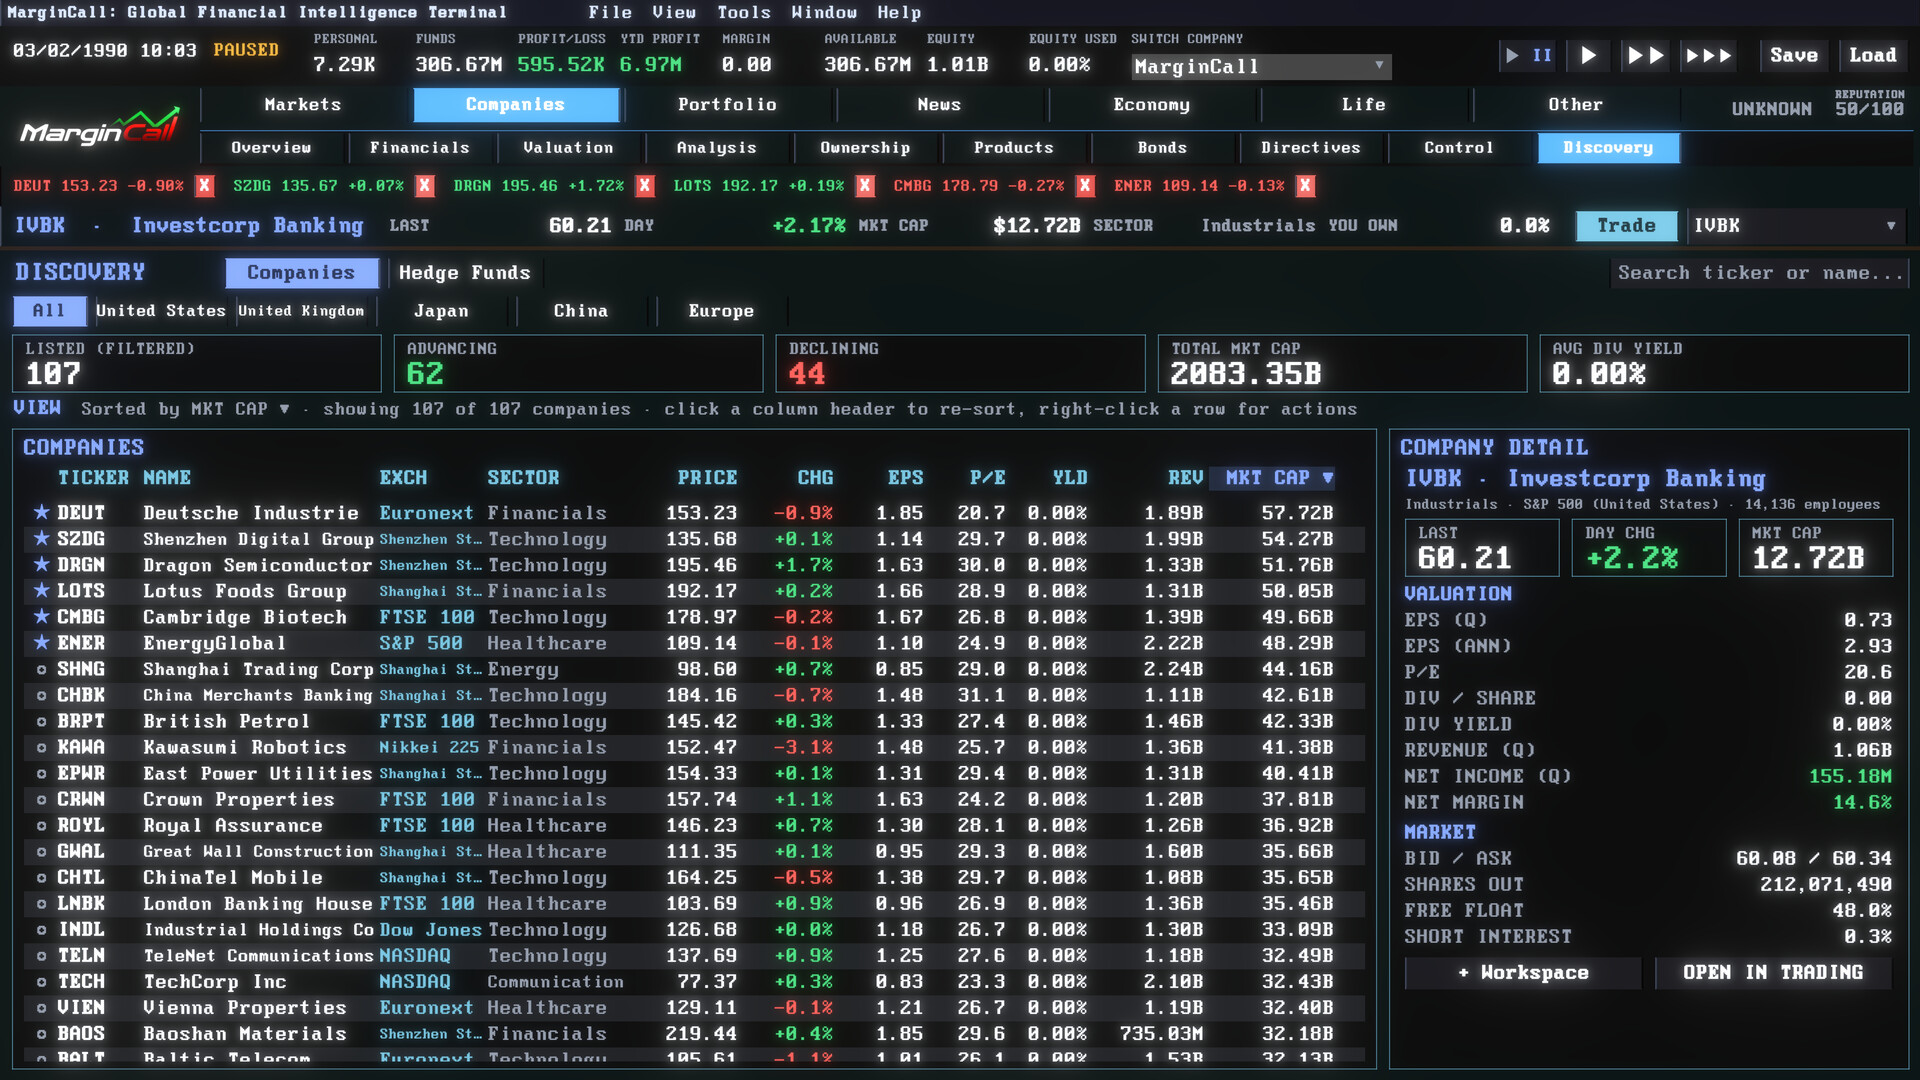Screen dimensions: 1920x1080
Task: Remove ENER from the watchlist ticker bar
Action: (x=1305, y=186)
